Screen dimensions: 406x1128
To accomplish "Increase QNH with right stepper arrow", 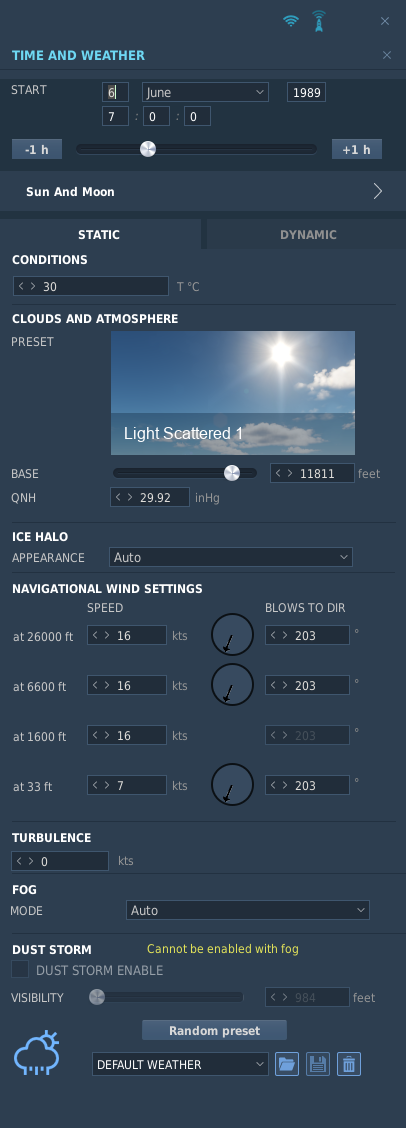I will coord(130,497).
